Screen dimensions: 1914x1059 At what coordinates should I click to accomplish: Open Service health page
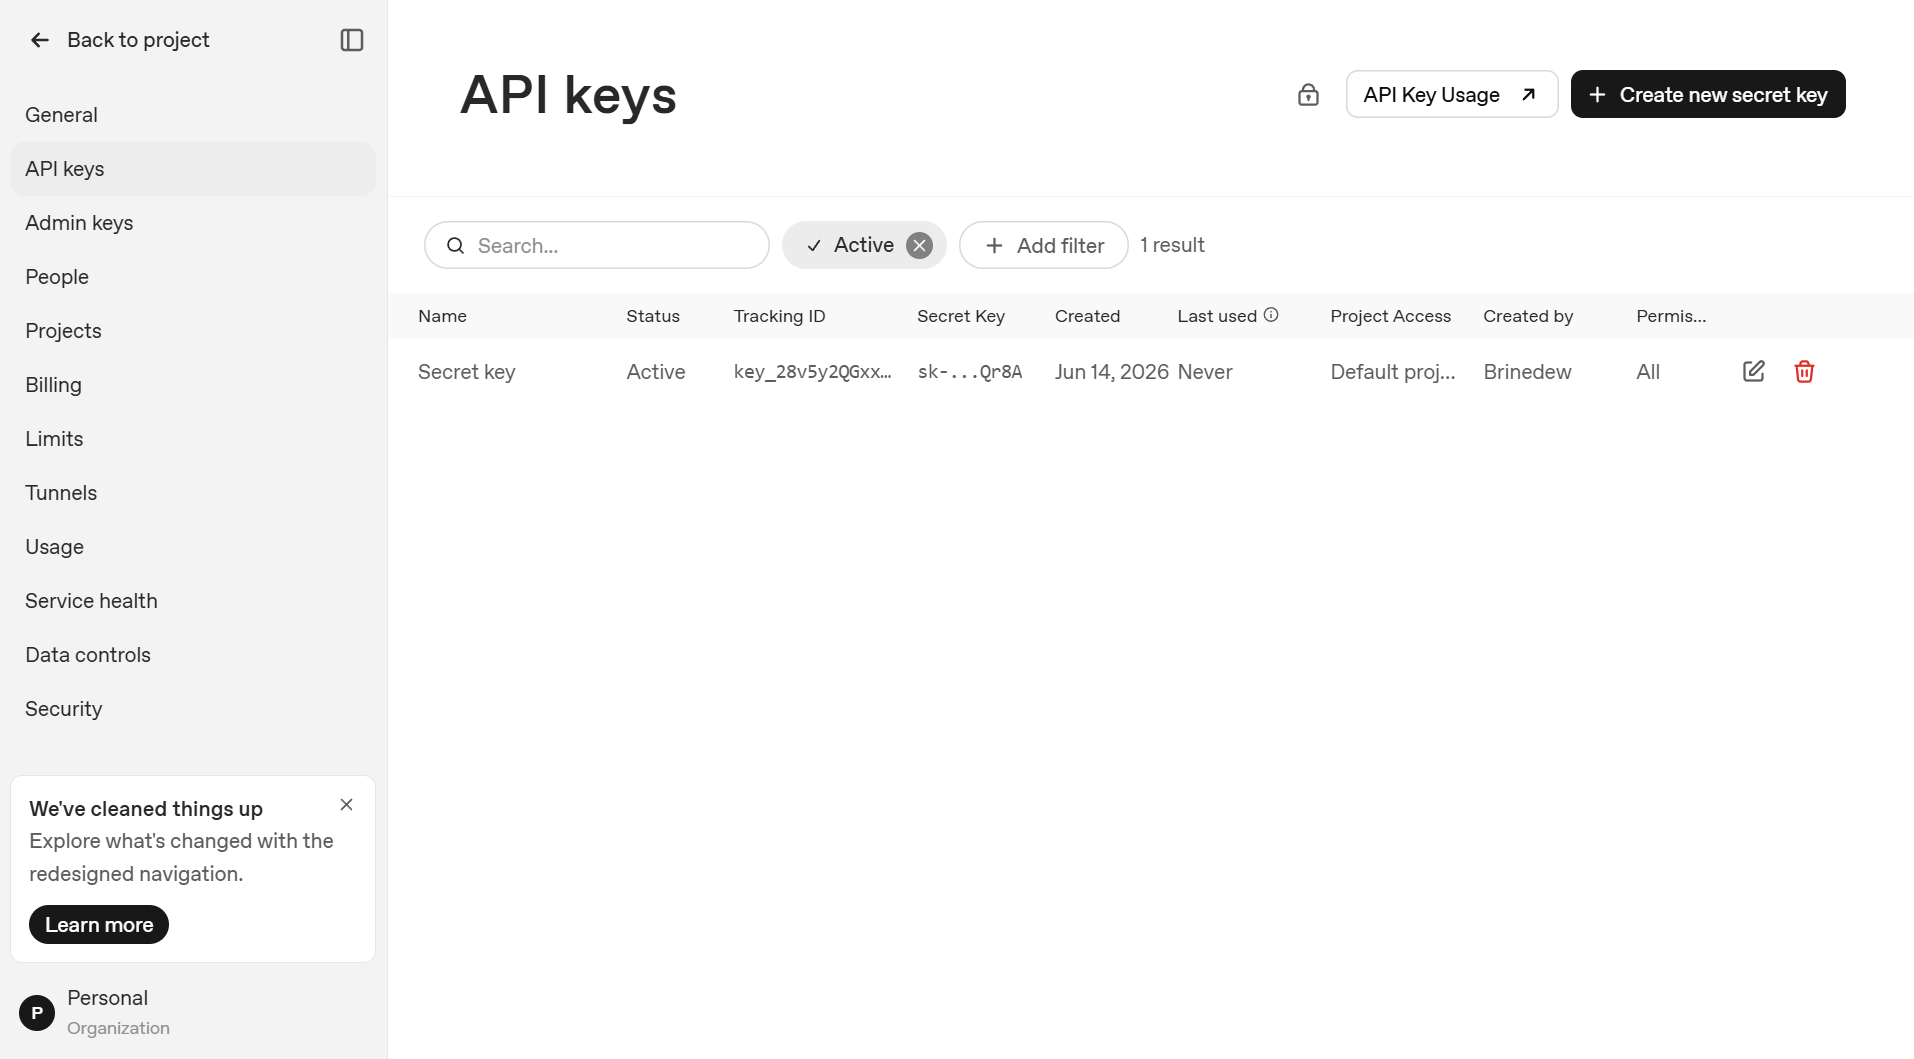193,601
